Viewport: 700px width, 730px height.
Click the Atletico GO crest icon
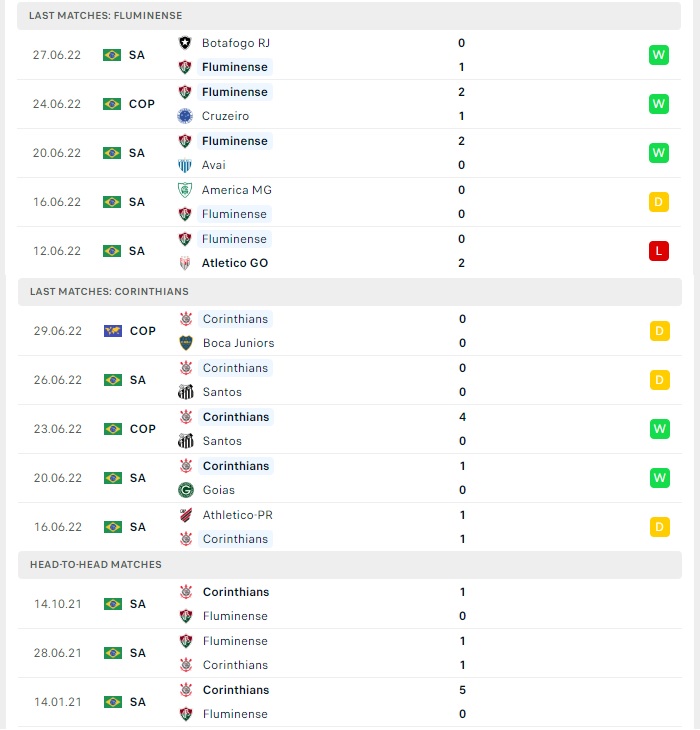pos(185,263)
